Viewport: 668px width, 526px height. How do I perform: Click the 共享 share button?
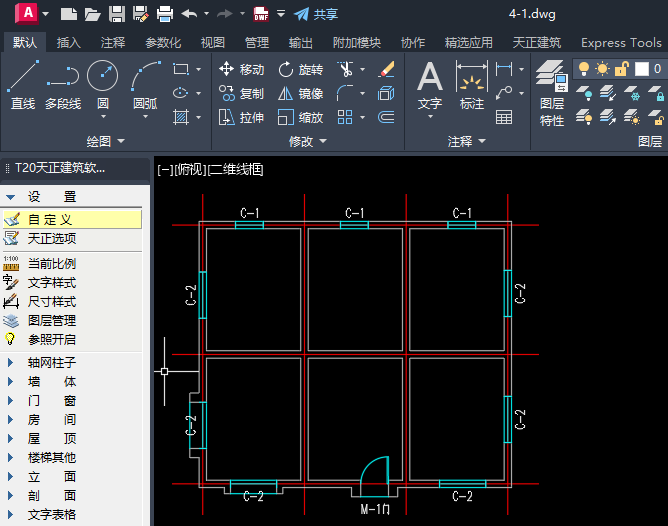tap(316, 14)
